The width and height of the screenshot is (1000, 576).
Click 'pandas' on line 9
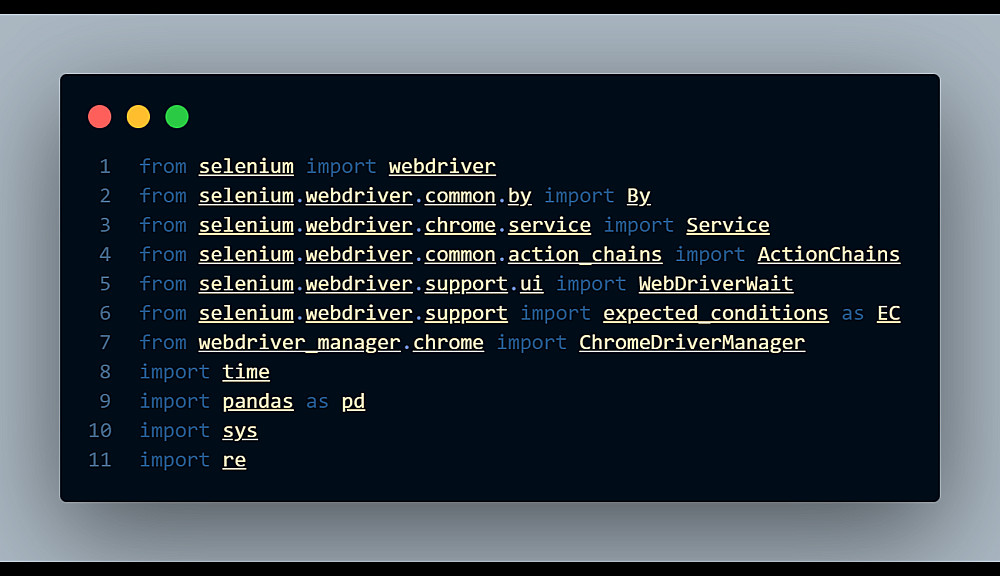tap(258, 401)
